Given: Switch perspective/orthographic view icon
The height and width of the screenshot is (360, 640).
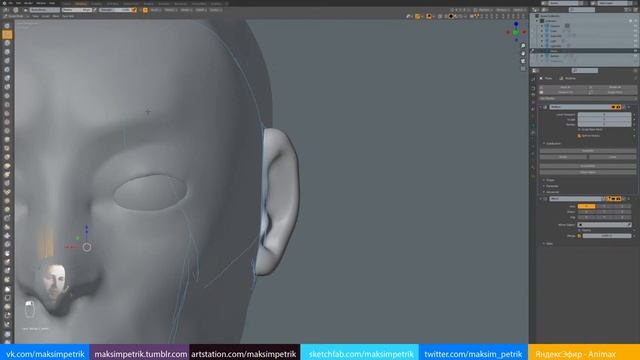Looking at the screenshot, I should tap(523, 69).
